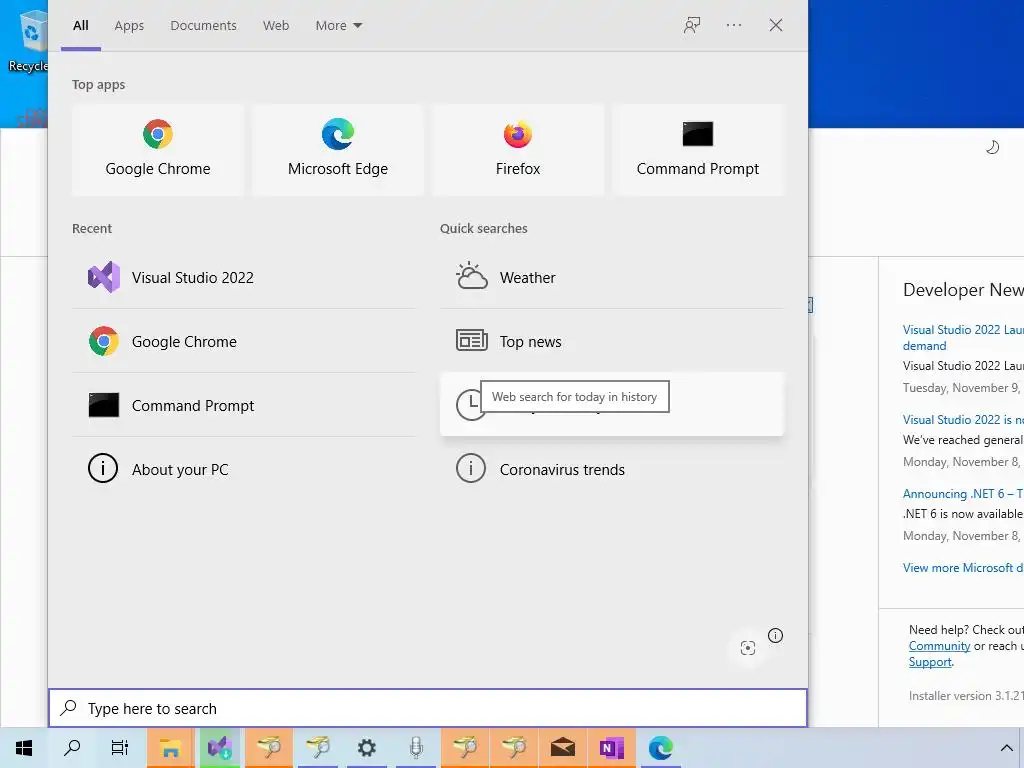Click the 'Installer version 3.1.21...' text
The image size is (1024, 768).
click(966, 696)
